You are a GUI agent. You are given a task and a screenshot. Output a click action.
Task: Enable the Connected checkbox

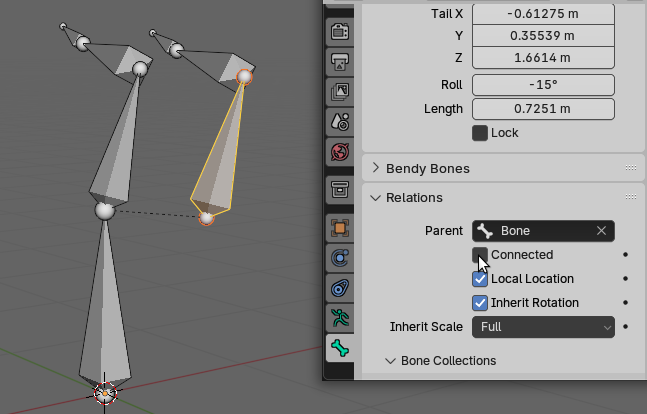click(479, 255)
